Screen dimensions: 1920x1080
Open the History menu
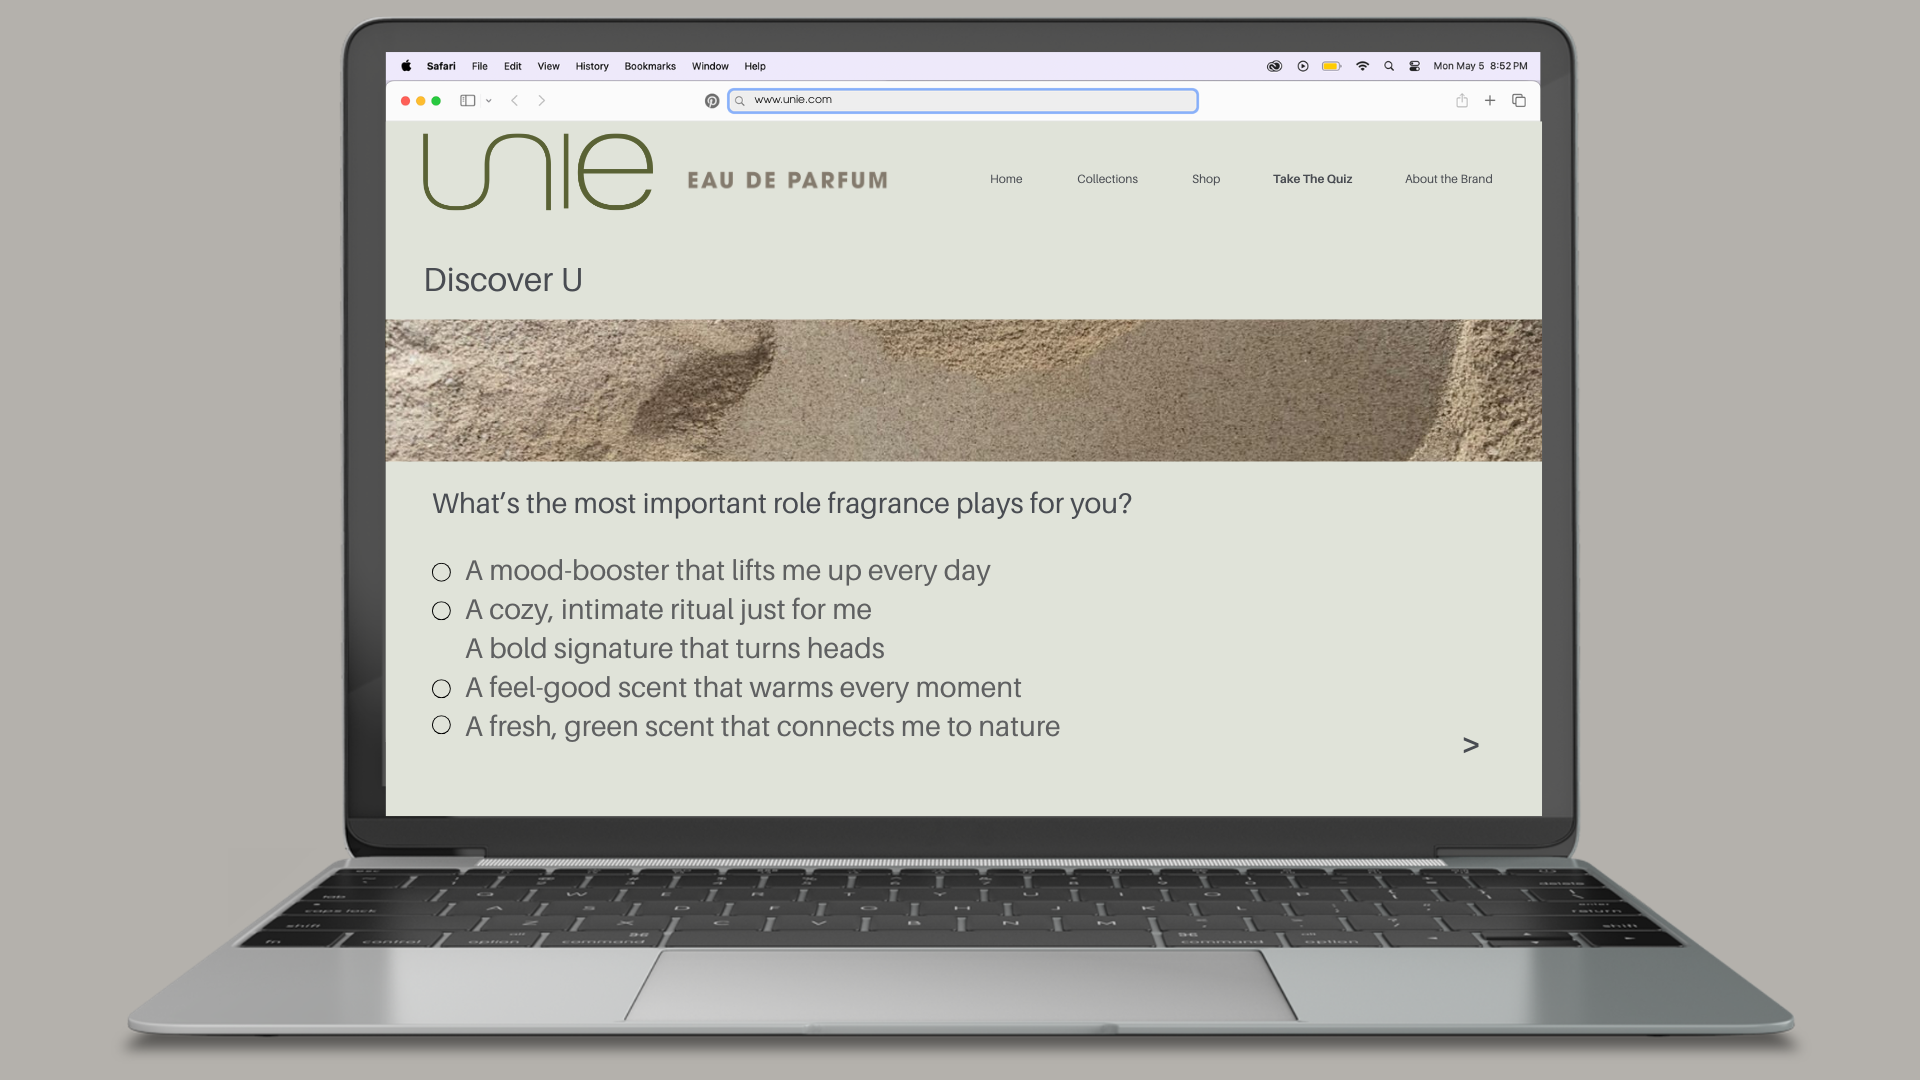pyautogui.click(x=592, y=66)
